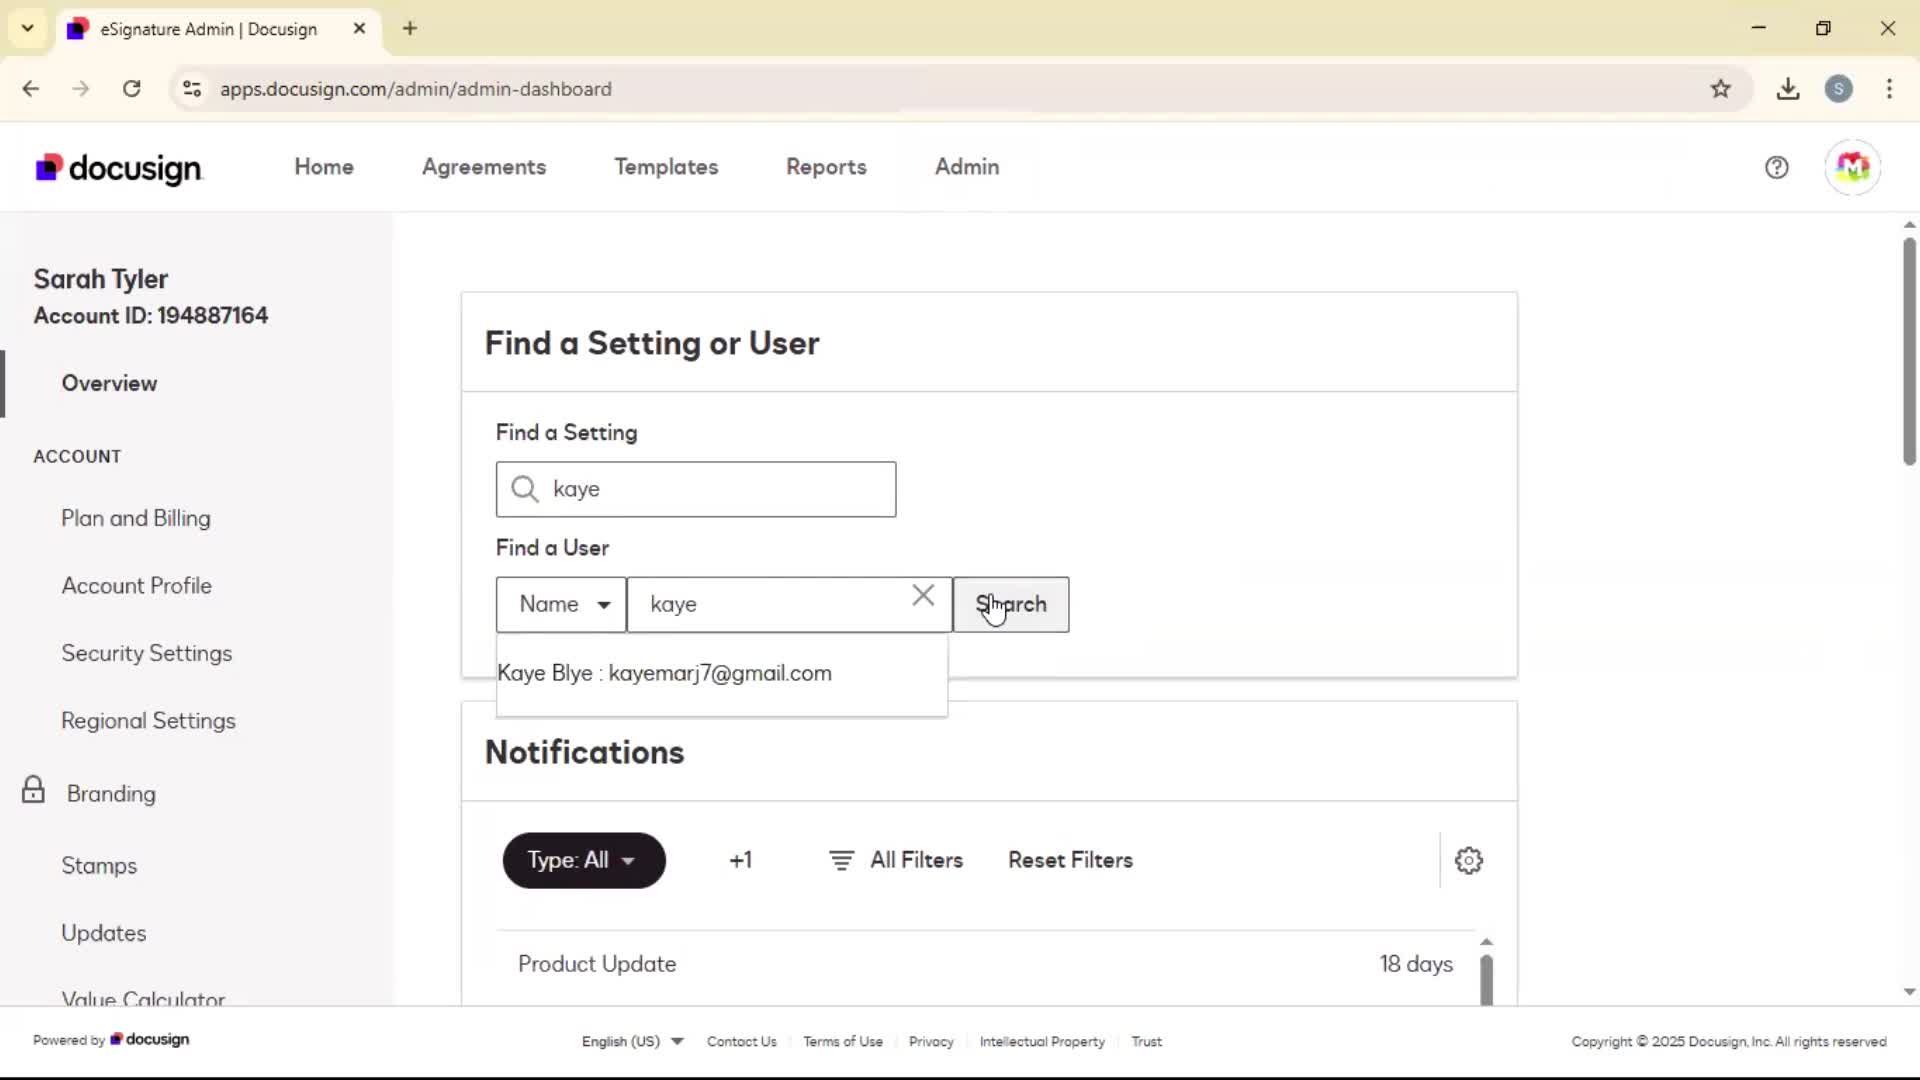Open the Reports tab

coord(826,167)
